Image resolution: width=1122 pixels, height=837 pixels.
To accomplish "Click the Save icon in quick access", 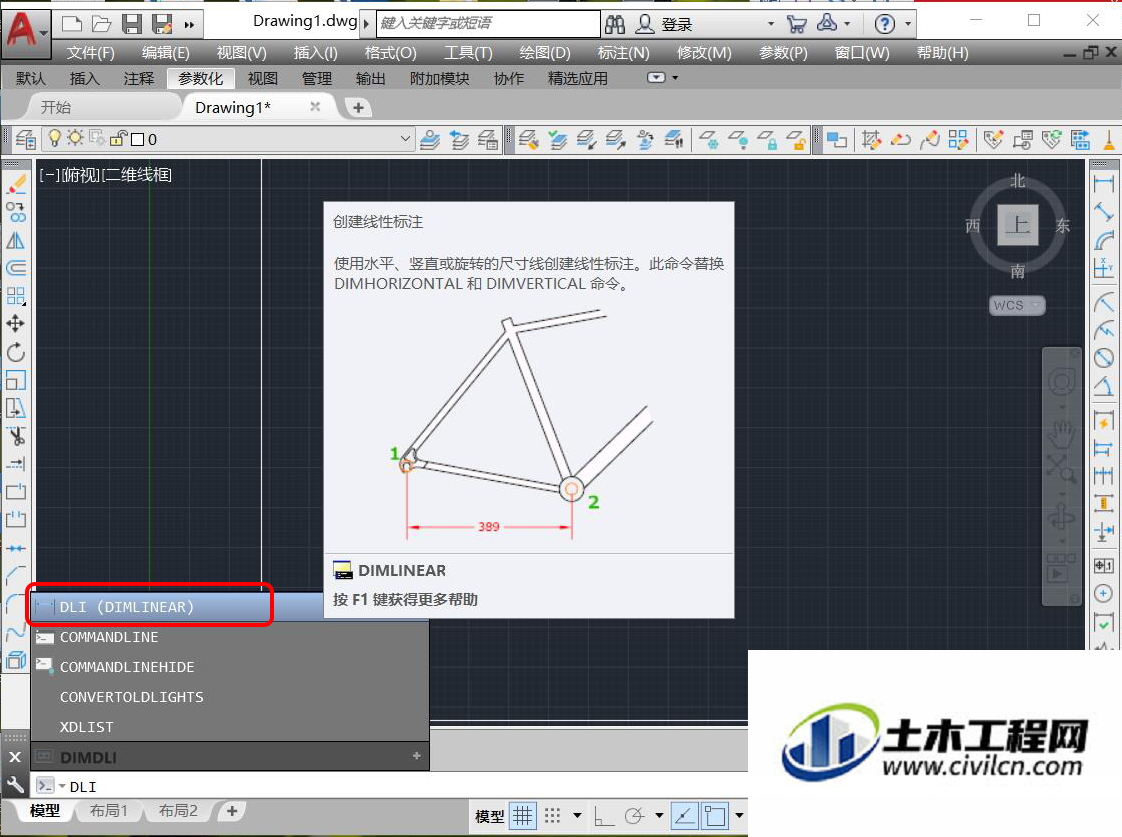I will coord(132,24).
